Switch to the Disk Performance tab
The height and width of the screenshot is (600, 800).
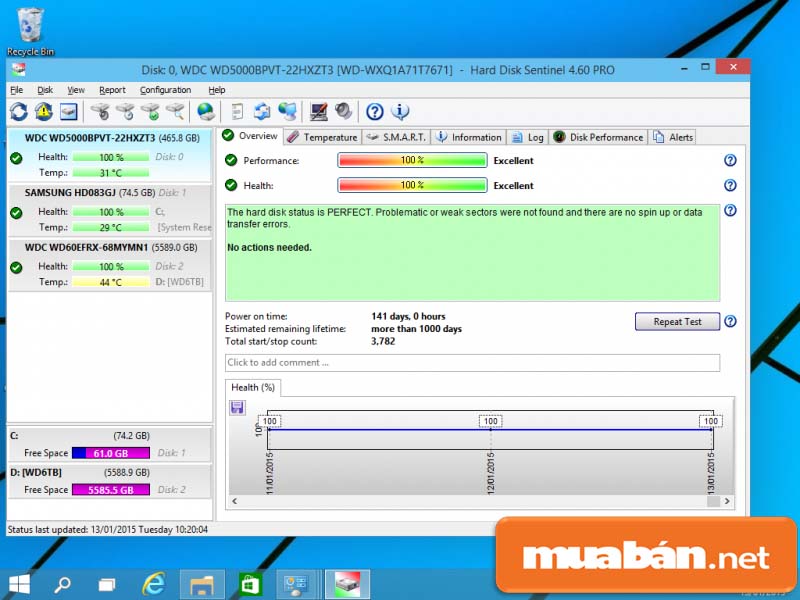[x=598, y=137]
